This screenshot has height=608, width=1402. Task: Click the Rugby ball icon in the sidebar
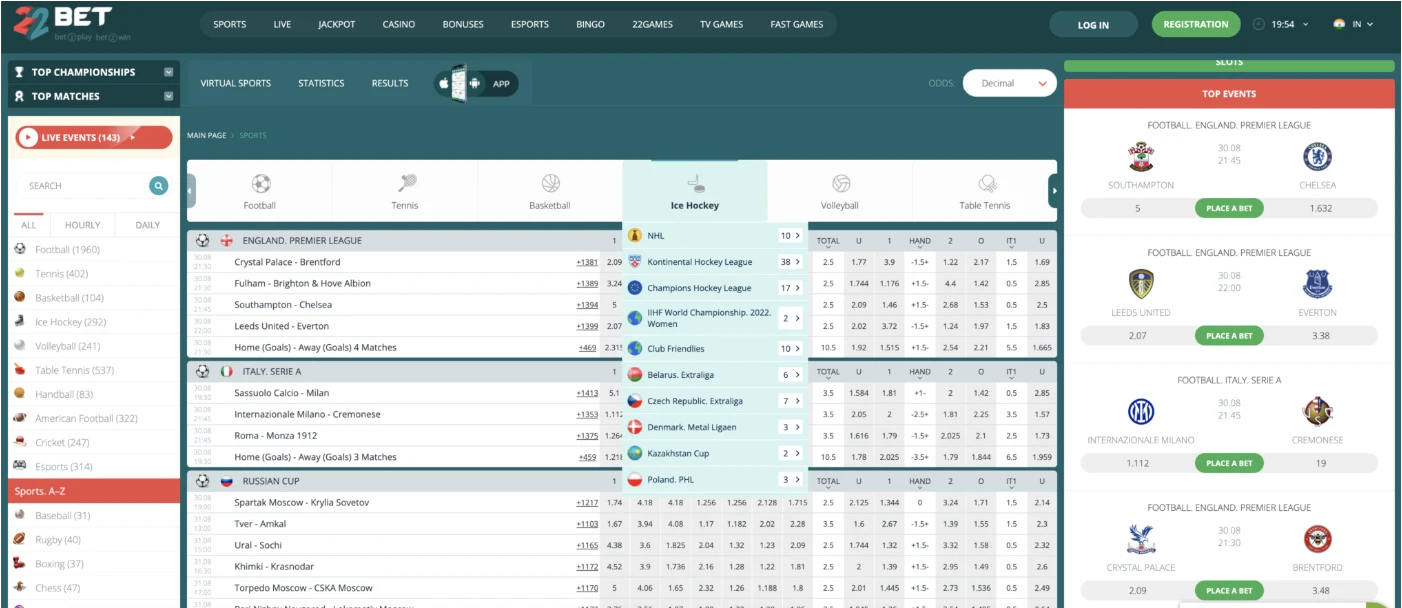point(20,539)
